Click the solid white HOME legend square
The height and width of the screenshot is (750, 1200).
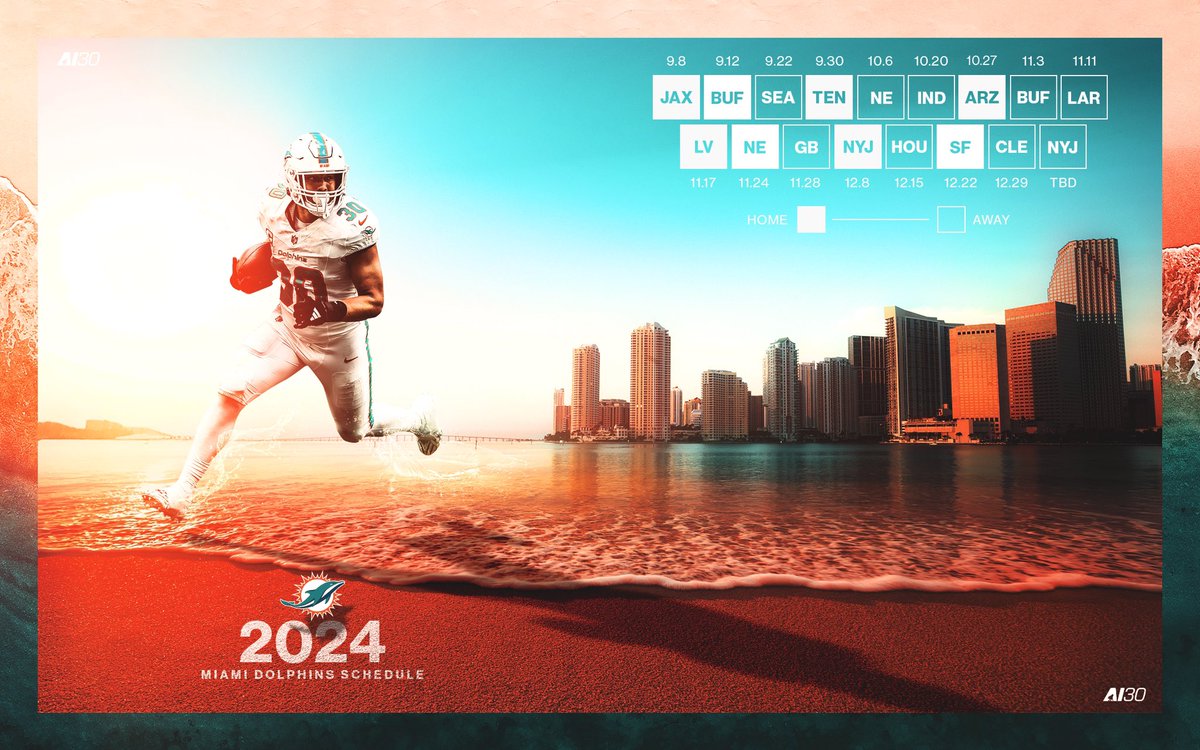tap(811, 219)
